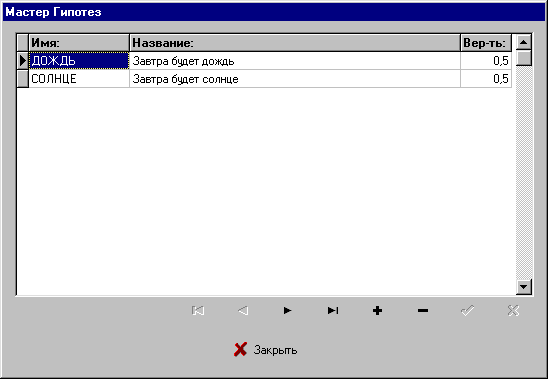
Task: Click the scrollbar up arrow
Action: click(x=524, y=42)
